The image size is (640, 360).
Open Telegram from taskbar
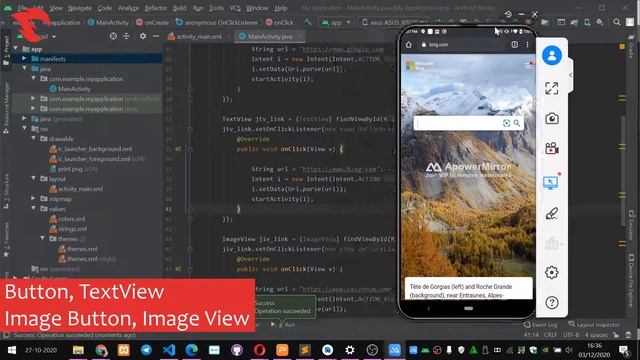(x=146, y=350)
